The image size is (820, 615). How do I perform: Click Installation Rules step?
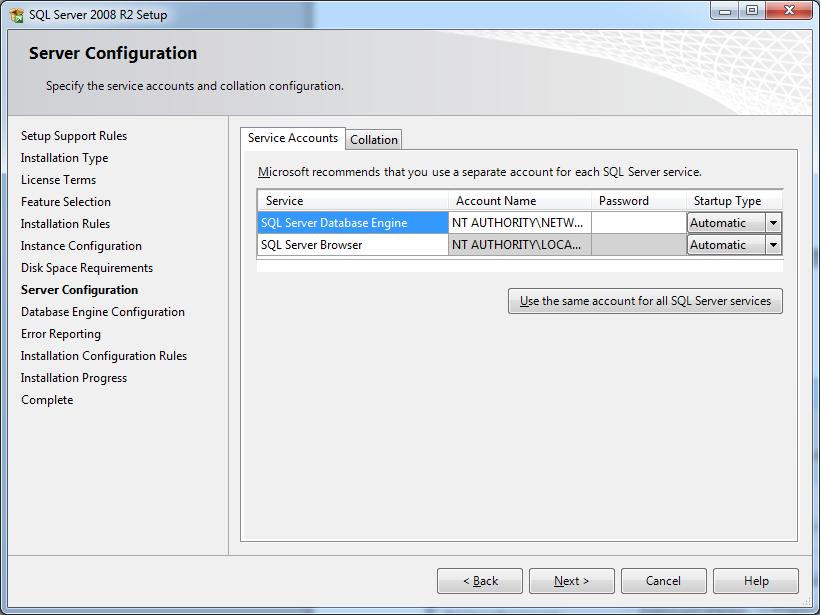tap(65, 224)
